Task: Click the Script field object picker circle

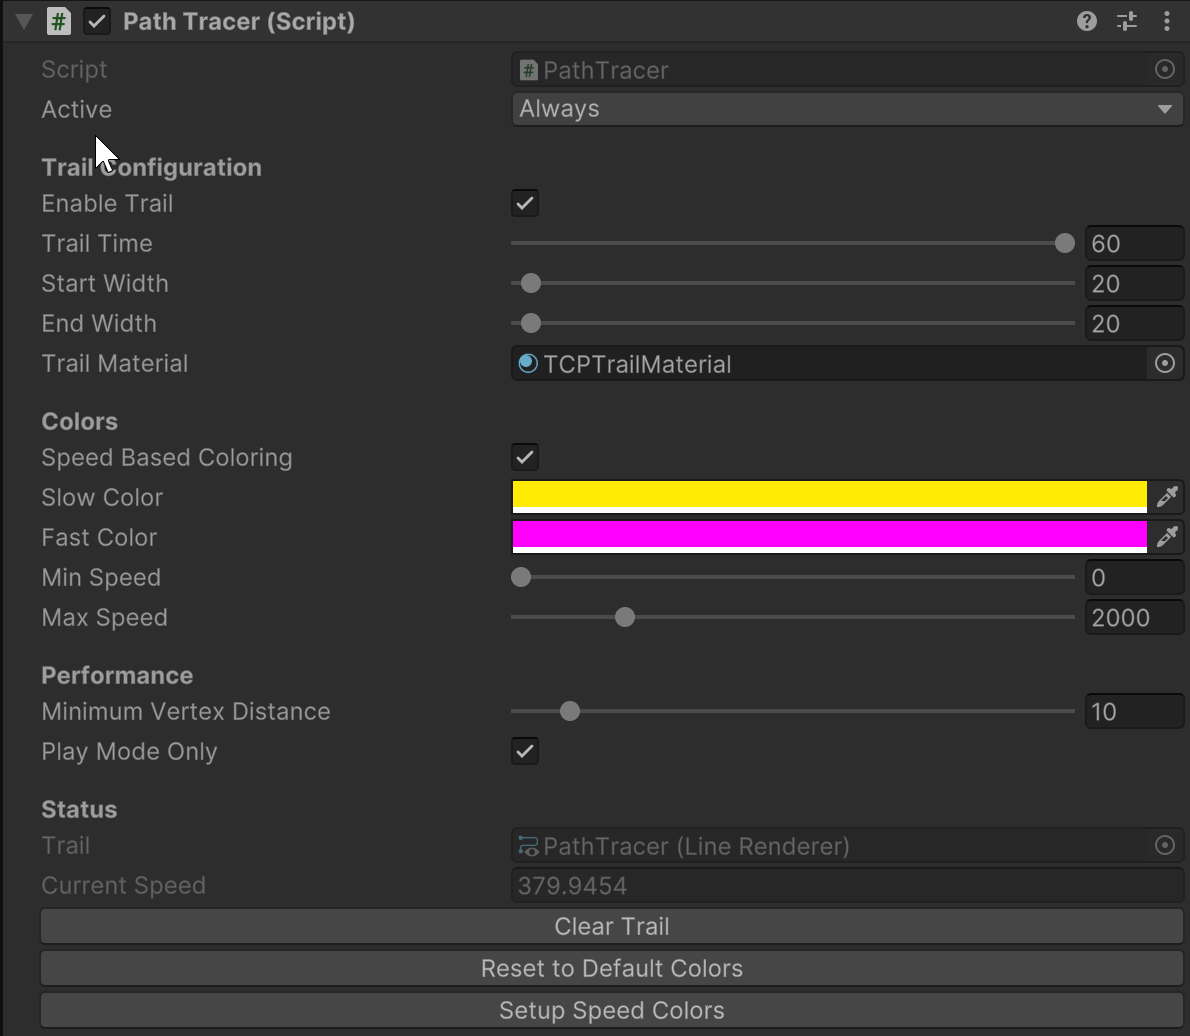Action: [1164, 70]
